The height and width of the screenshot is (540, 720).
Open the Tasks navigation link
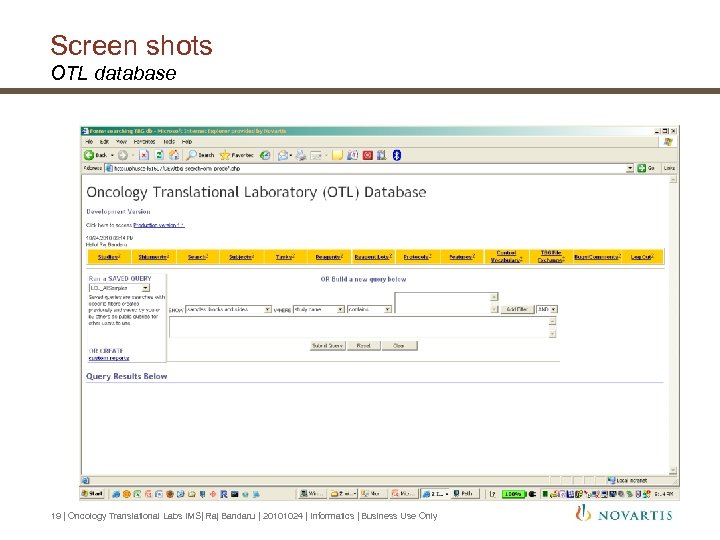click(285, 257)
